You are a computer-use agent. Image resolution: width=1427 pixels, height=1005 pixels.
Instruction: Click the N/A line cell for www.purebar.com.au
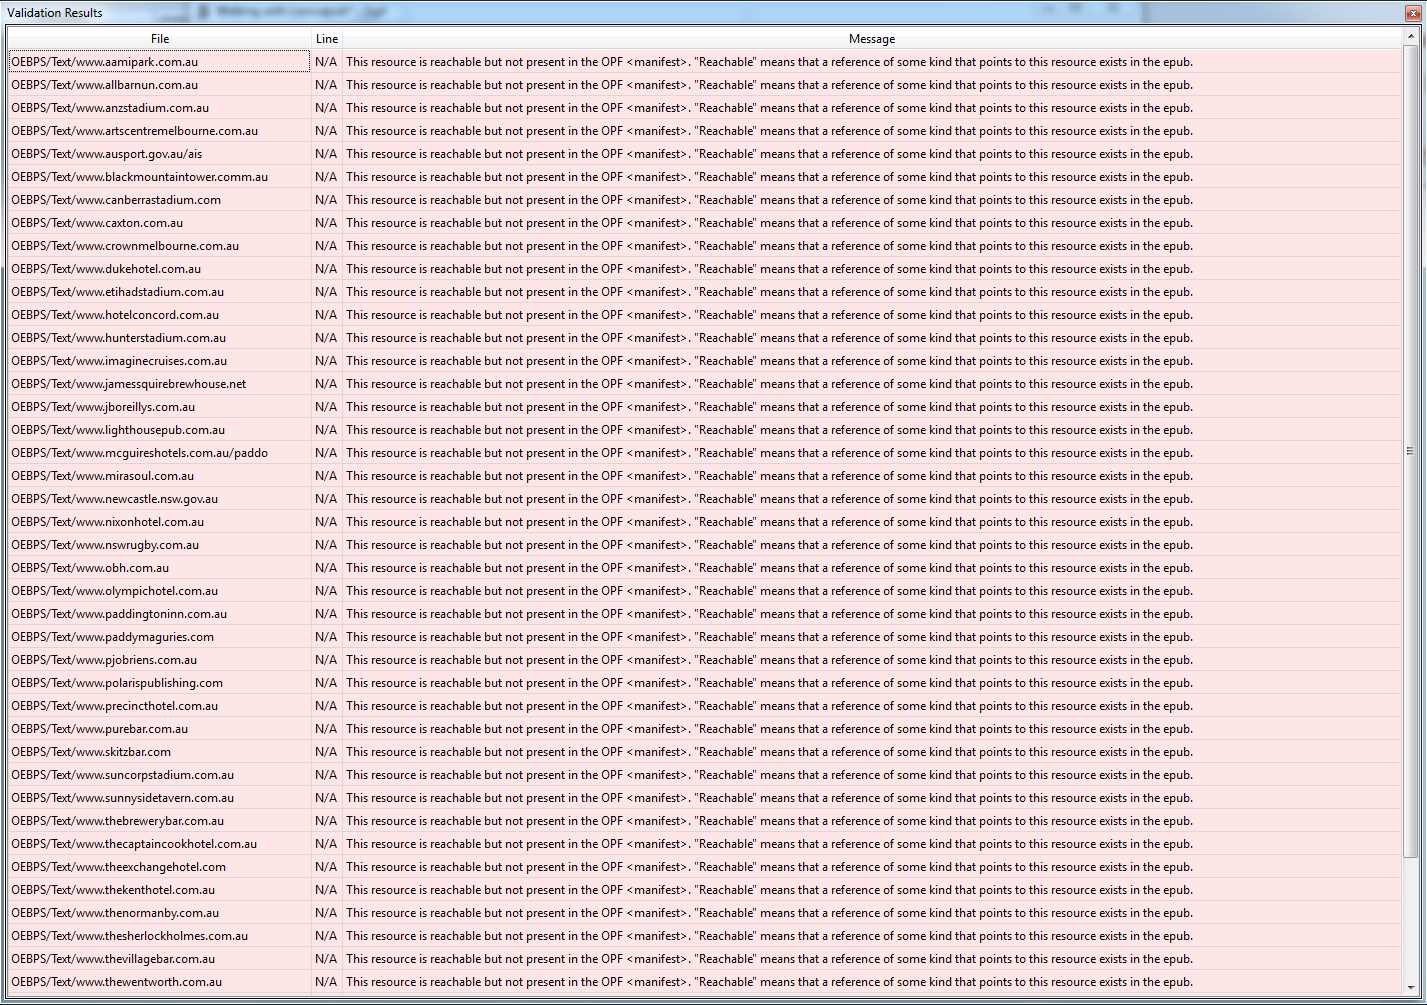pos(326,729)
